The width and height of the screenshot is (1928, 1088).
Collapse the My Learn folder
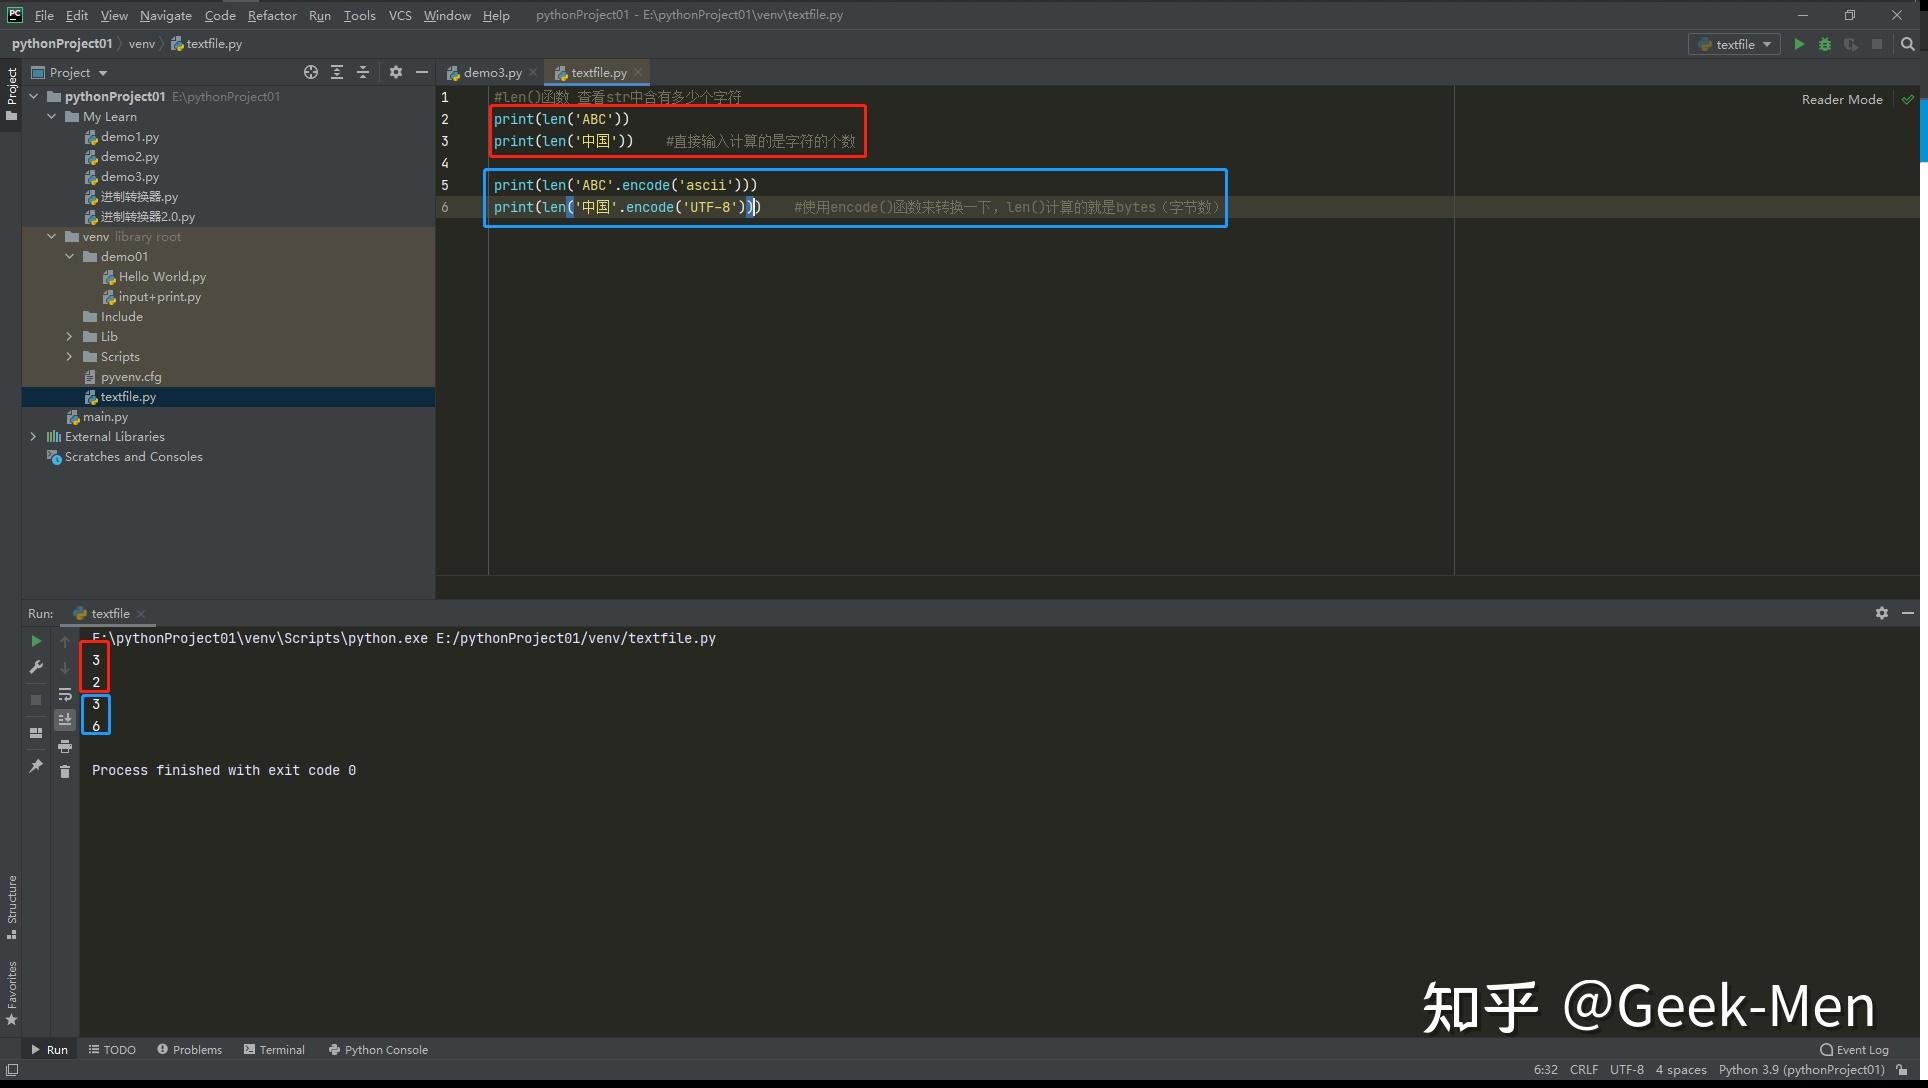coord(52,116)
